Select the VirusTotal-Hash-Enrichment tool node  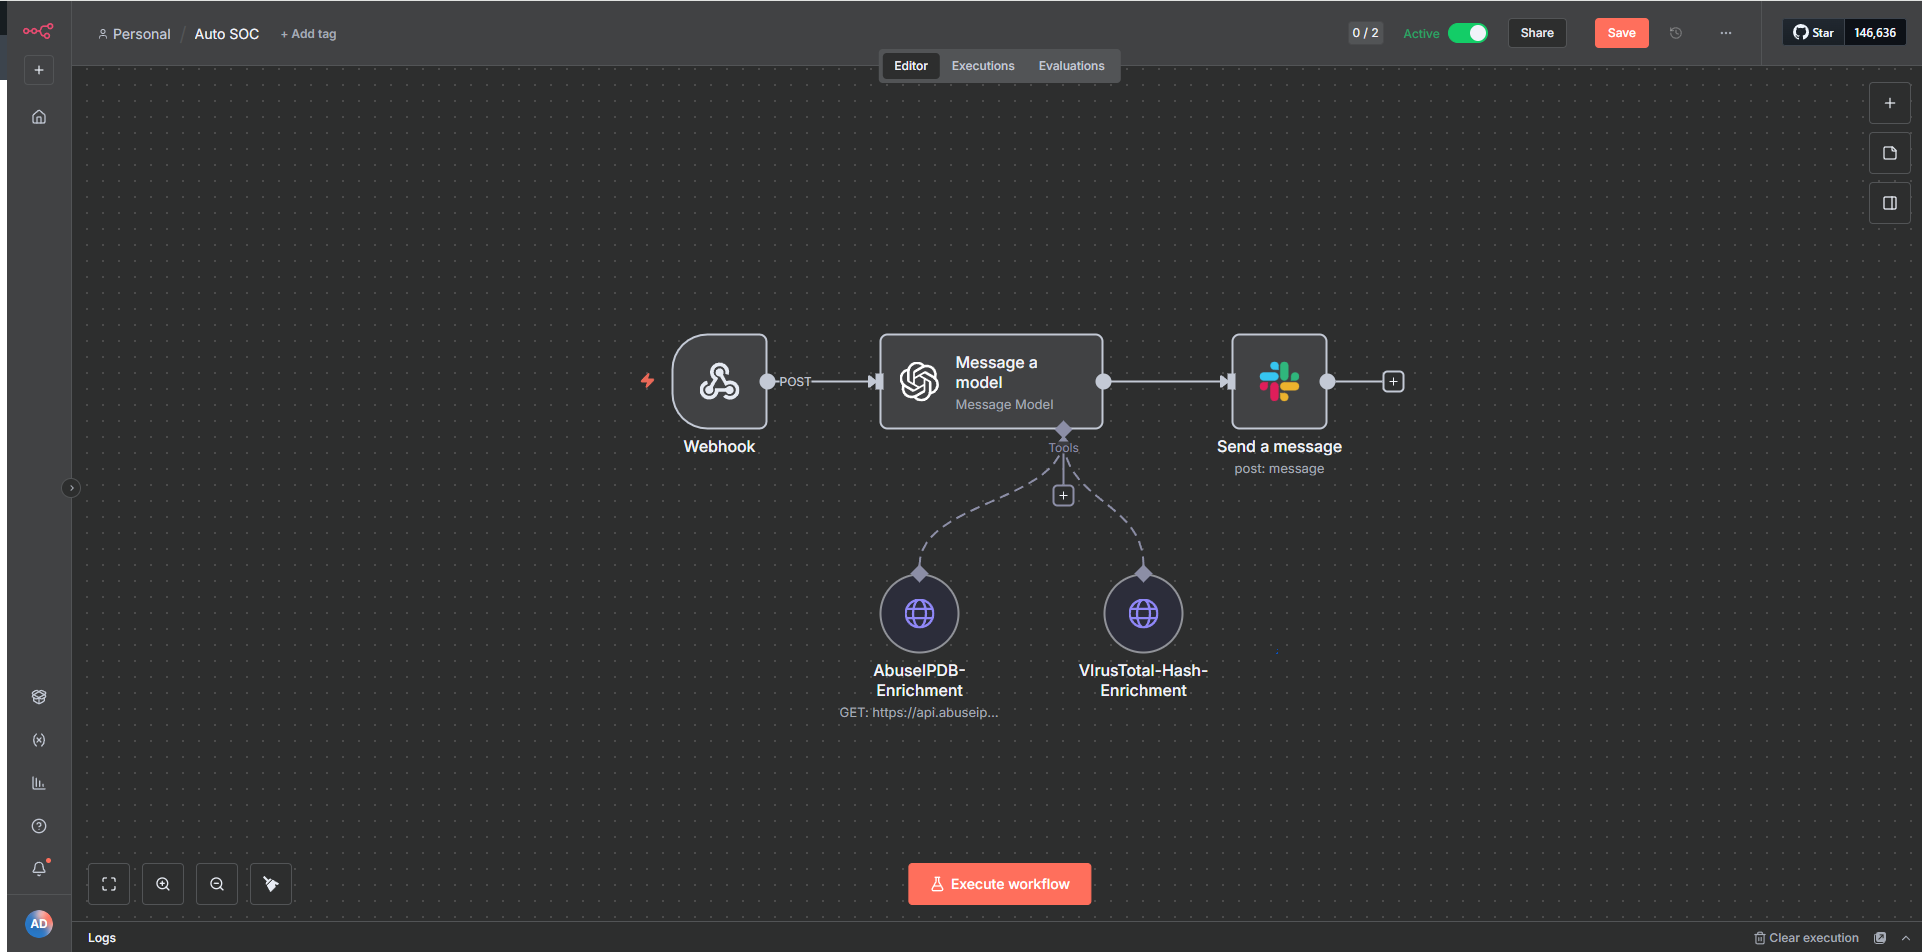tap(1142, 612)
